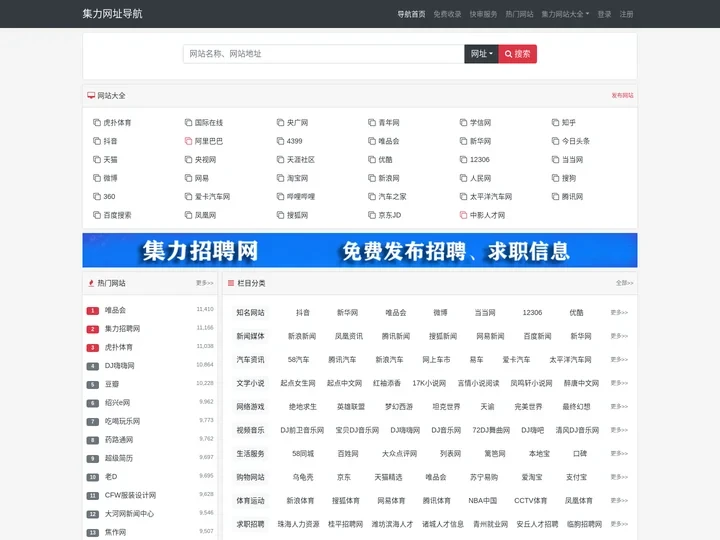The image size is (720, 540).
Task: Click 更多>> in the 求职招聘 row
Action: point(619,524)
